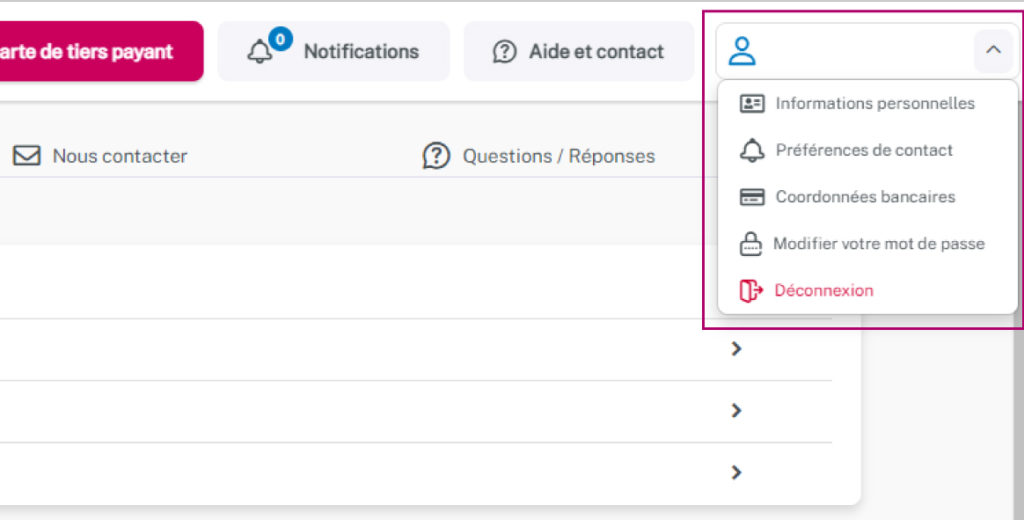This screenshot has width=1024, height=520.
Task: Click the bank card icon for Coordonnées bancaires
Action: 752,197
